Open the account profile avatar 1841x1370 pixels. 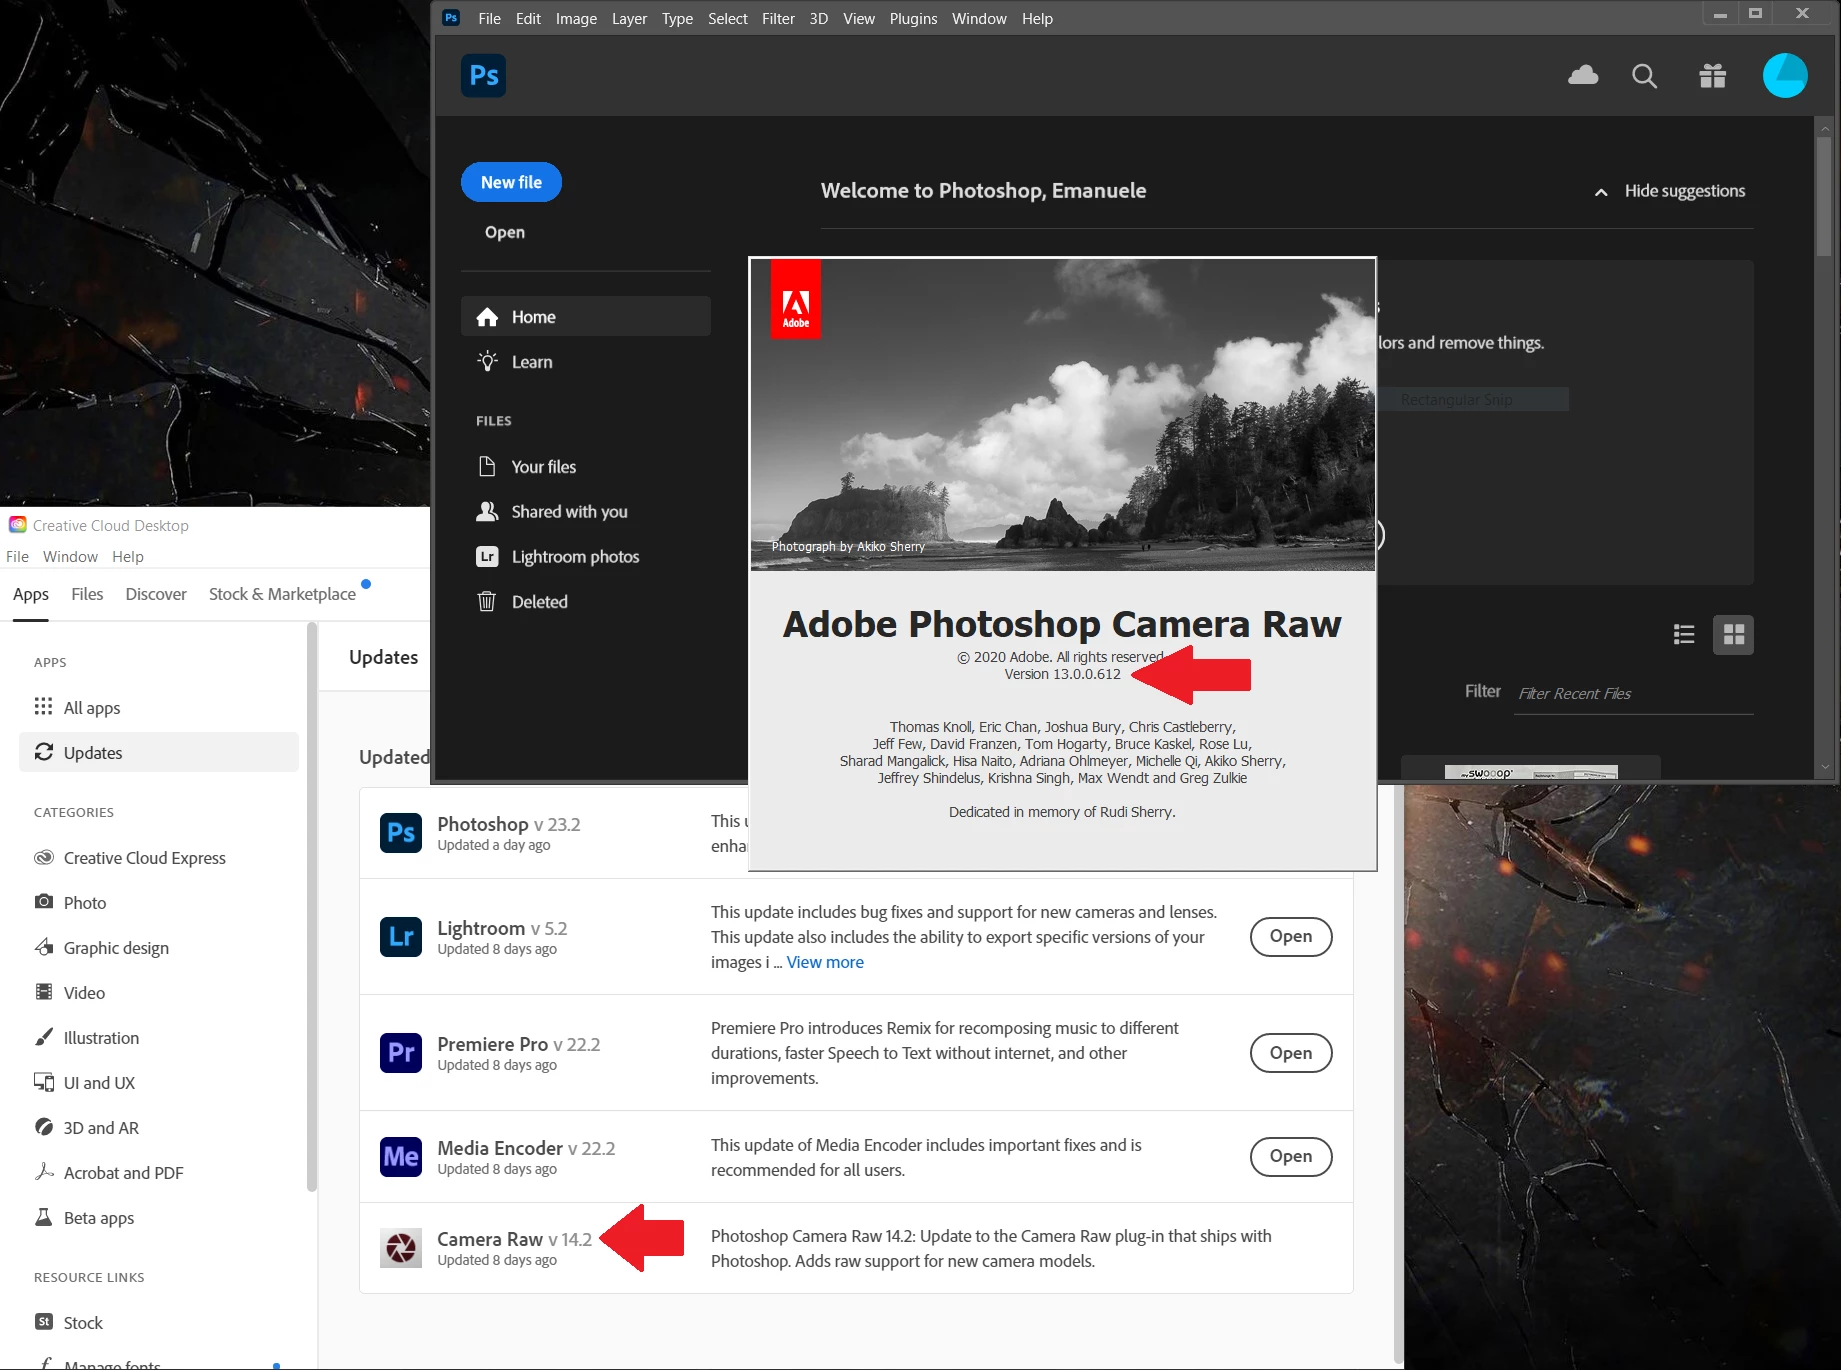tap(1785, 76)
